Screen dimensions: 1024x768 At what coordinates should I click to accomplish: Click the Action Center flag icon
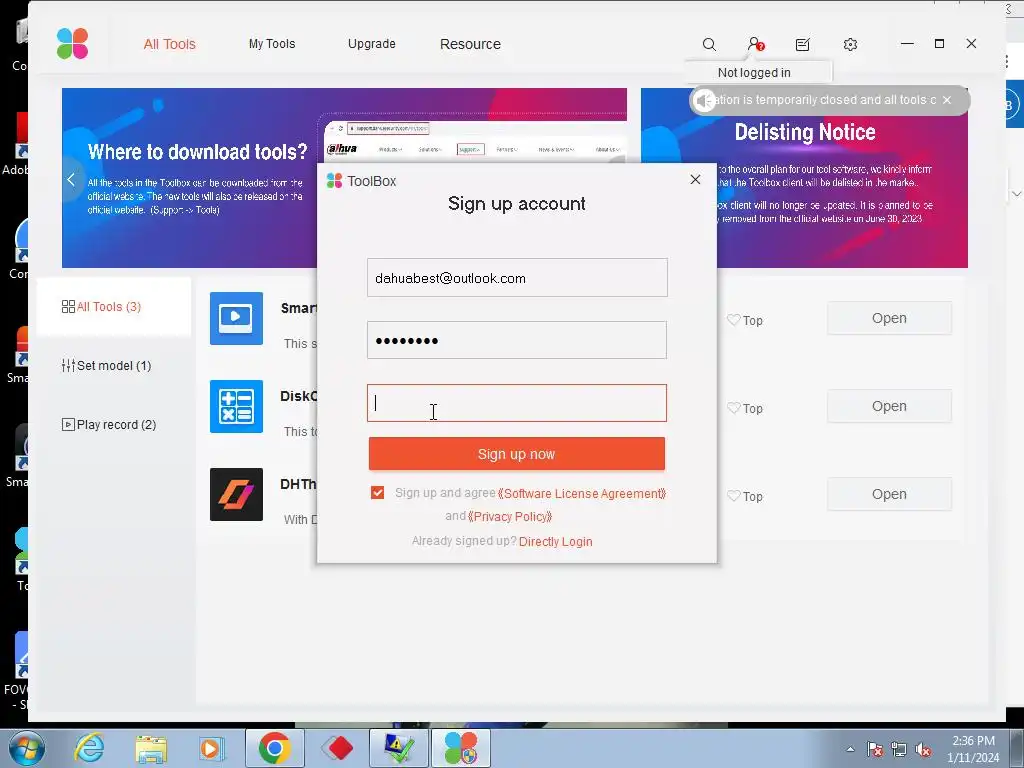coord(874,749)
